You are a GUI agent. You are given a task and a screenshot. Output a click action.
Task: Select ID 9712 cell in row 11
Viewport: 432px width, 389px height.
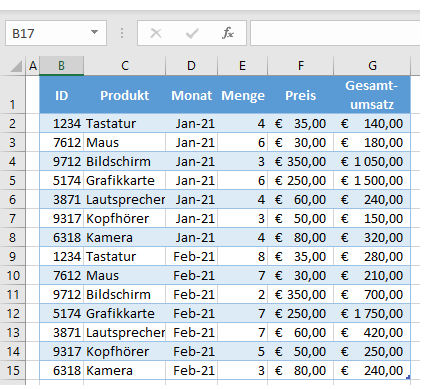(61, 294)
